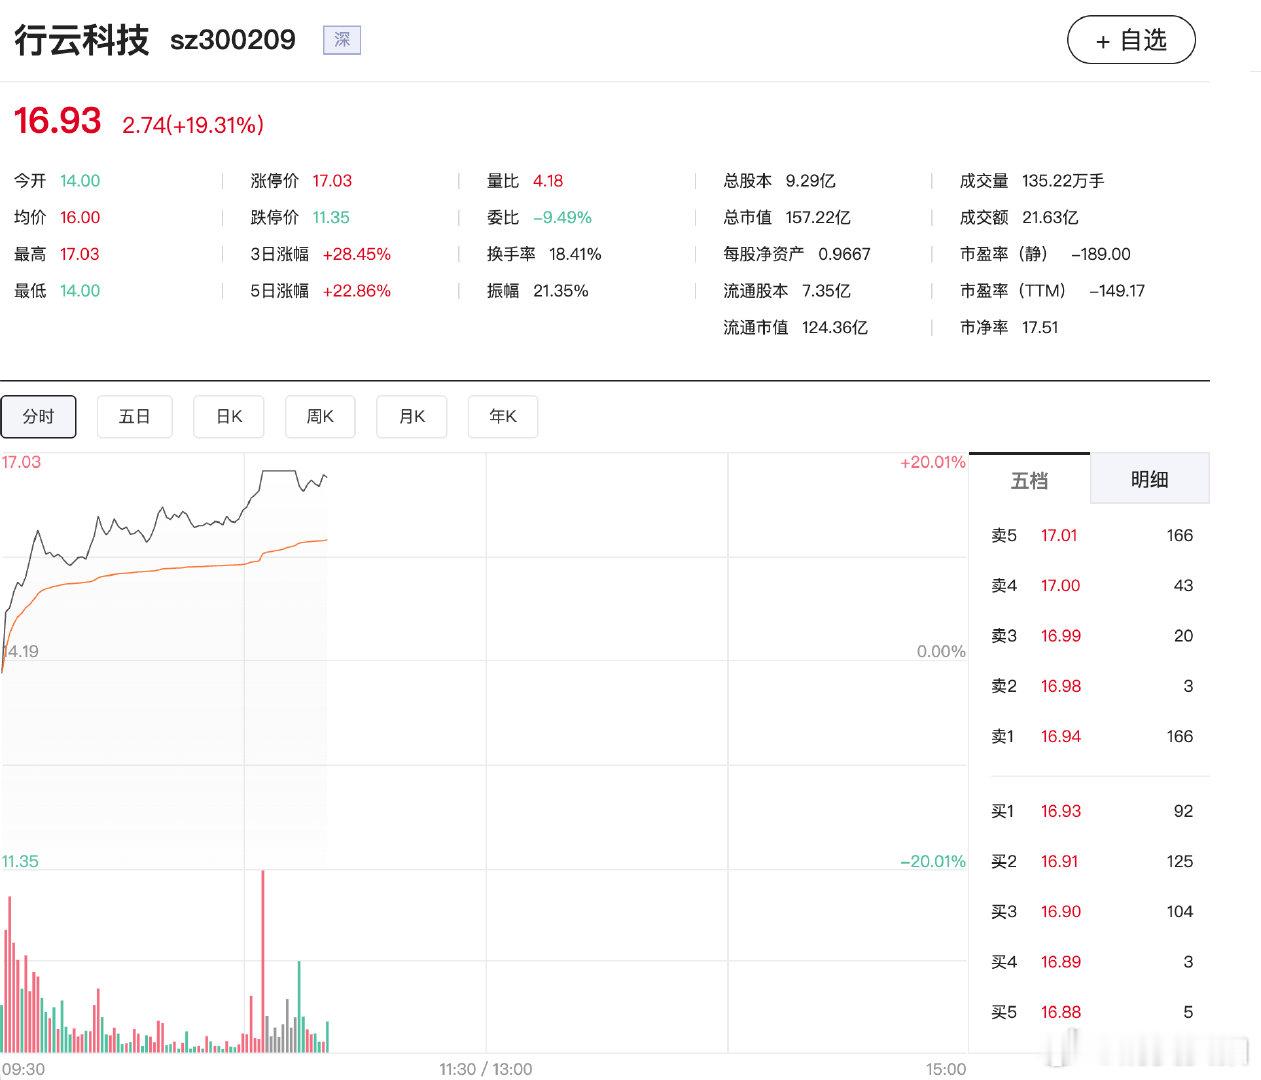Add stock with the 自选 button
Screen dimensions: 1261x1080
point(1131,40)
